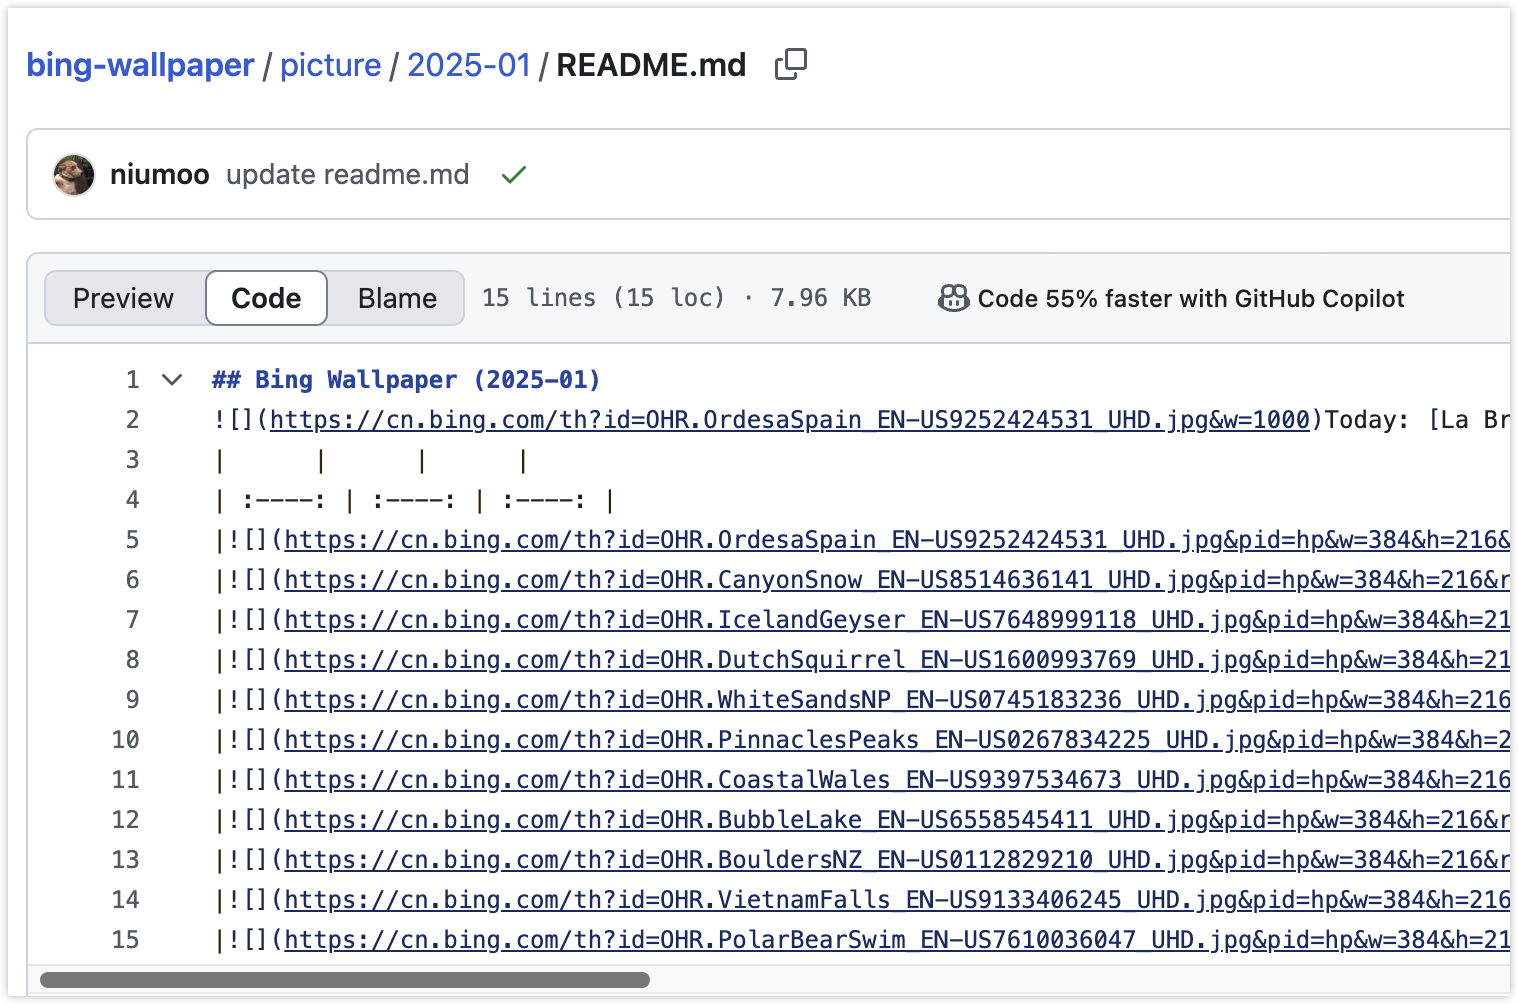
Task: Open the bing-wallpaper repository link
Action: (x=140, y=65)
